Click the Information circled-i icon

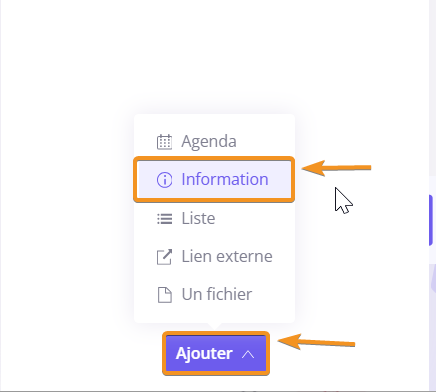164,180
